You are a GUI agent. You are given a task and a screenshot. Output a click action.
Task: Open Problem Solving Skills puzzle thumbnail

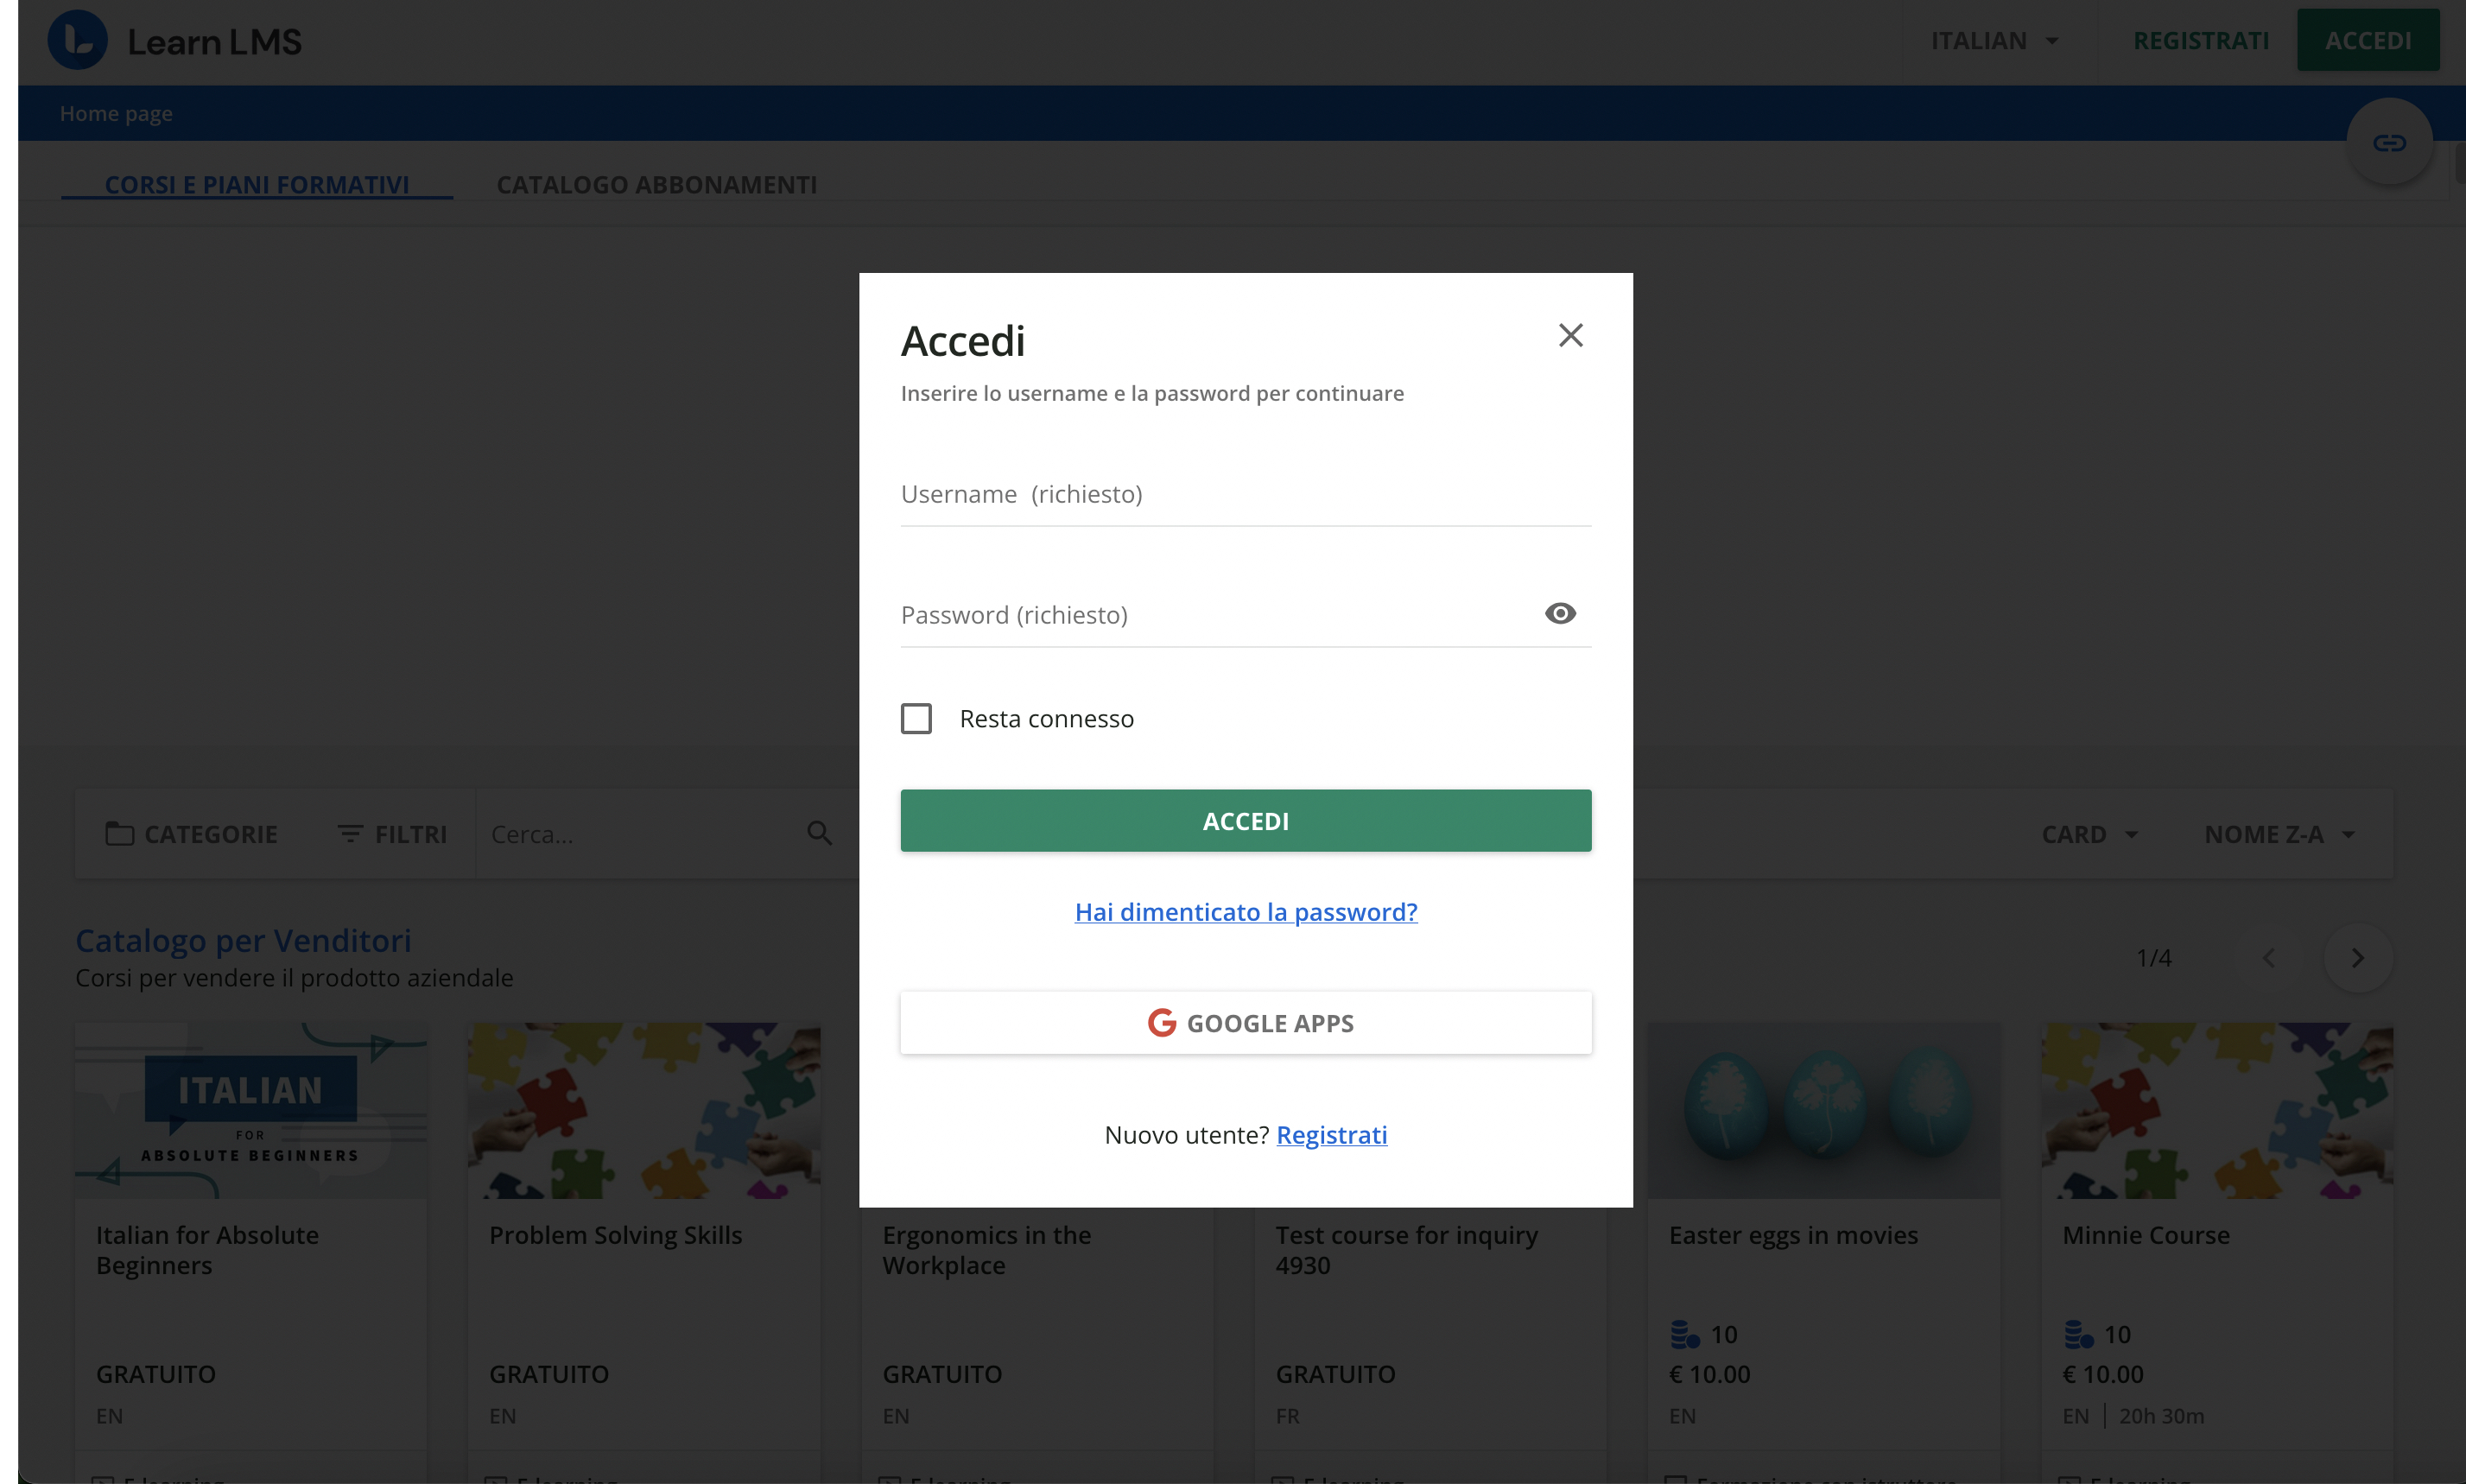pos(643,1109)
